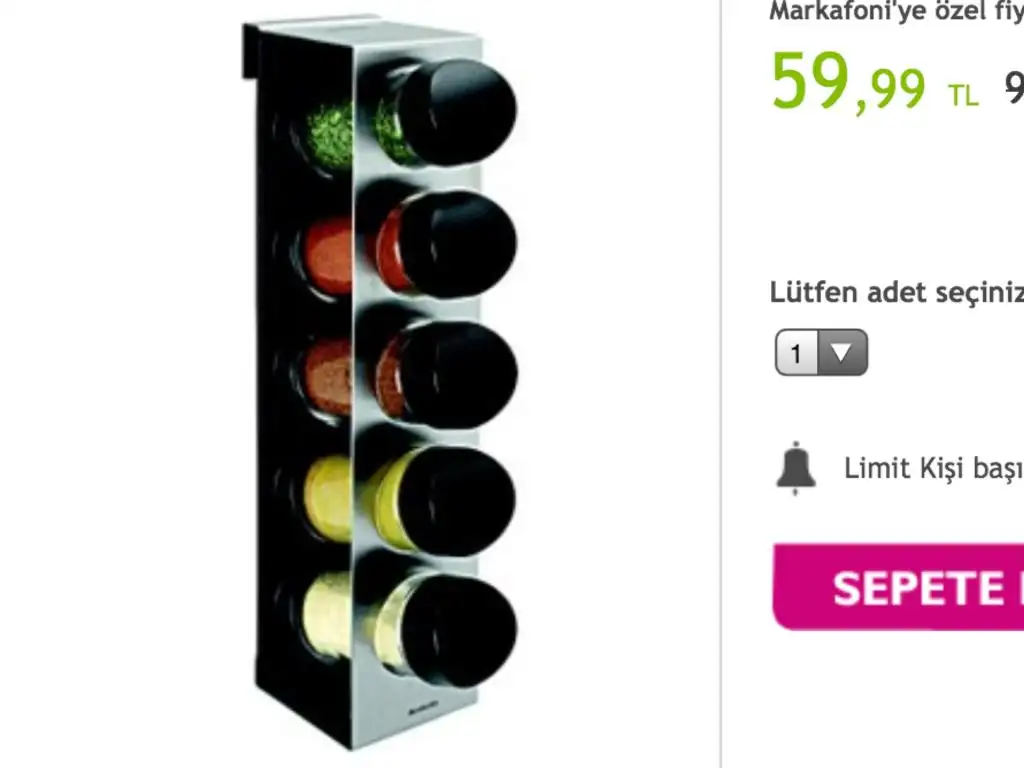Image resolution: width=1024 pixels, height=768 pixels.
Task: Open the quantity dropdown arrow
Action: pyautogui.click(x=842, y=353)
